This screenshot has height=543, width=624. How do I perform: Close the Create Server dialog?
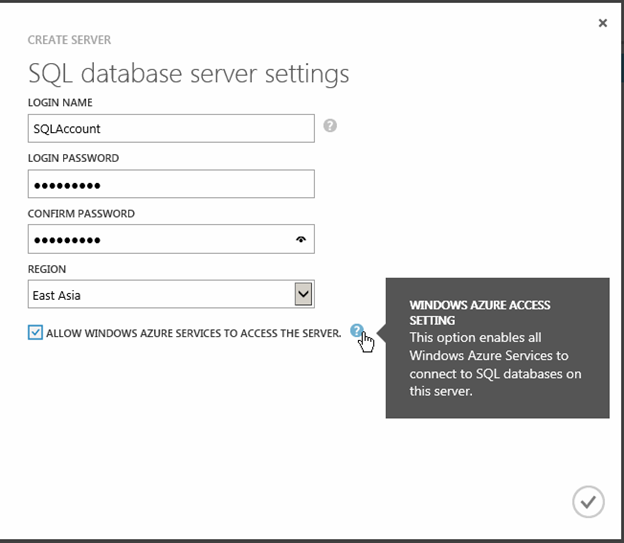(603, 23)
